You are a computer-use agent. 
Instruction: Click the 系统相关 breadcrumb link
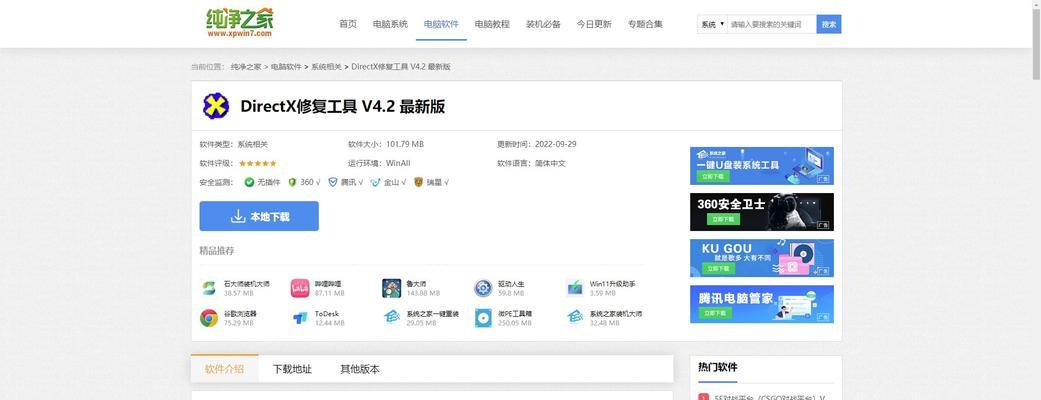point(326,67)
